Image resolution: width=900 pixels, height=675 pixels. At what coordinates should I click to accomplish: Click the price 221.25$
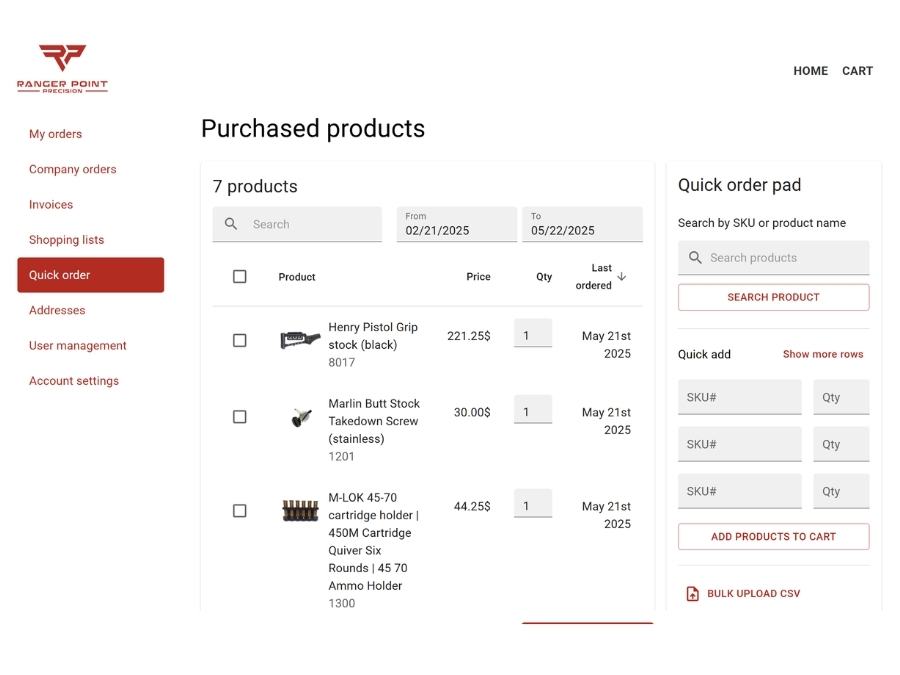(469, 336)
